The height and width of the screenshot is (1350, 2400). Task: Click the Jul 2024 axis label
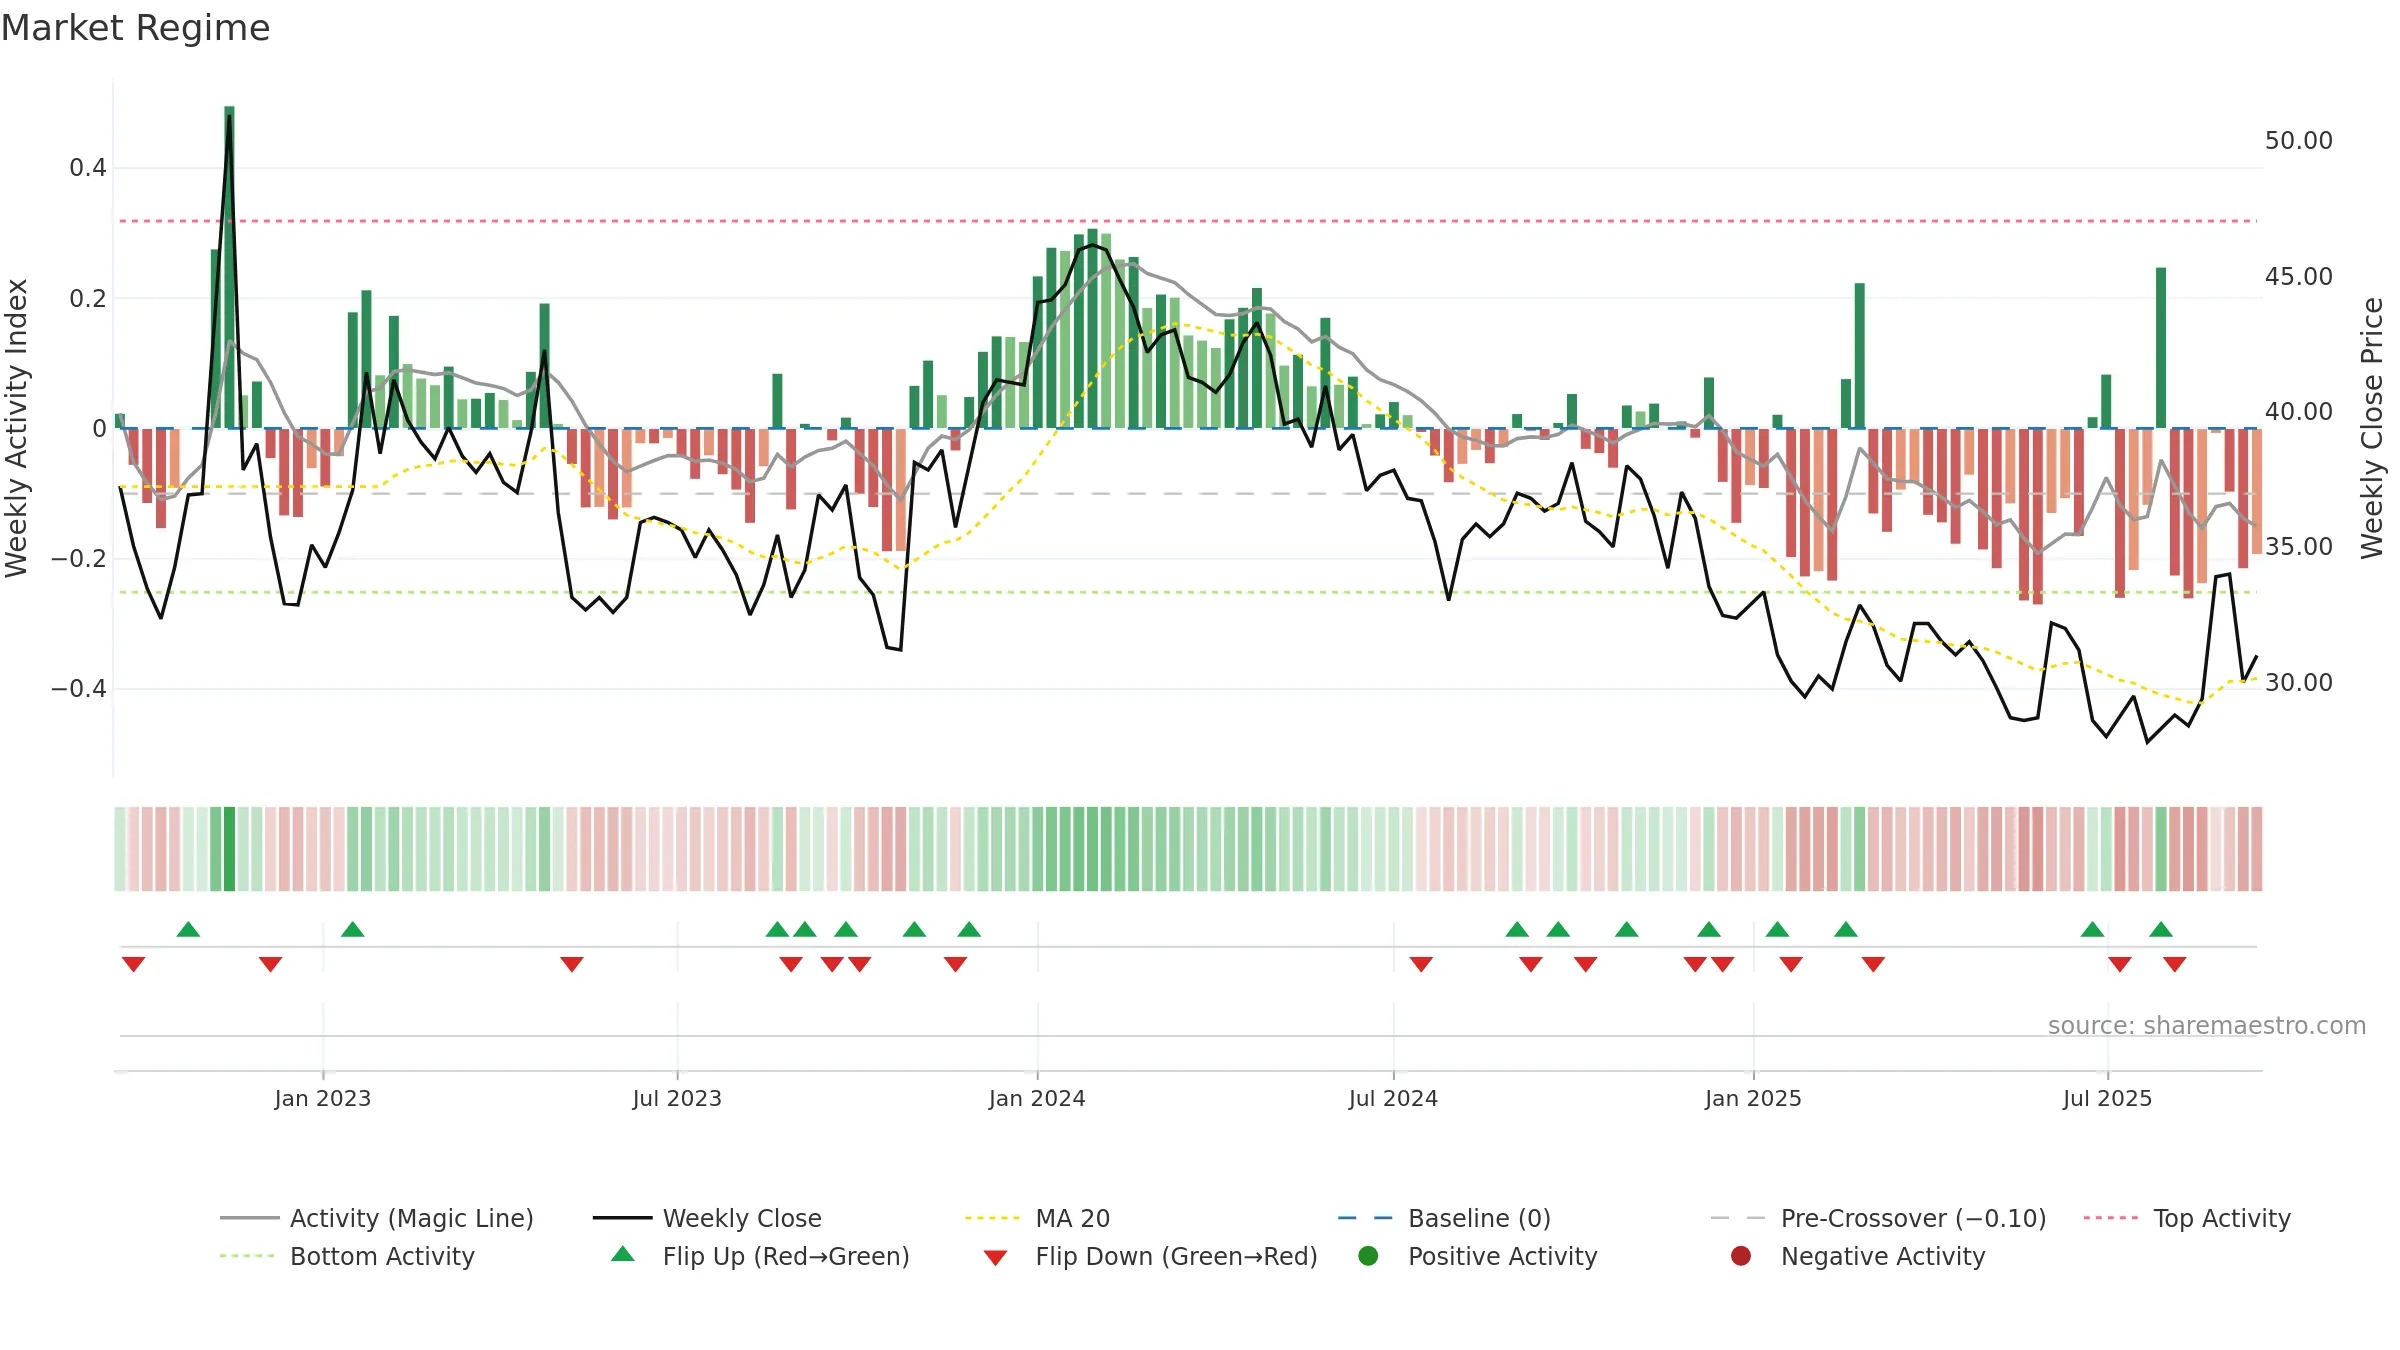coord(1393,1099)
